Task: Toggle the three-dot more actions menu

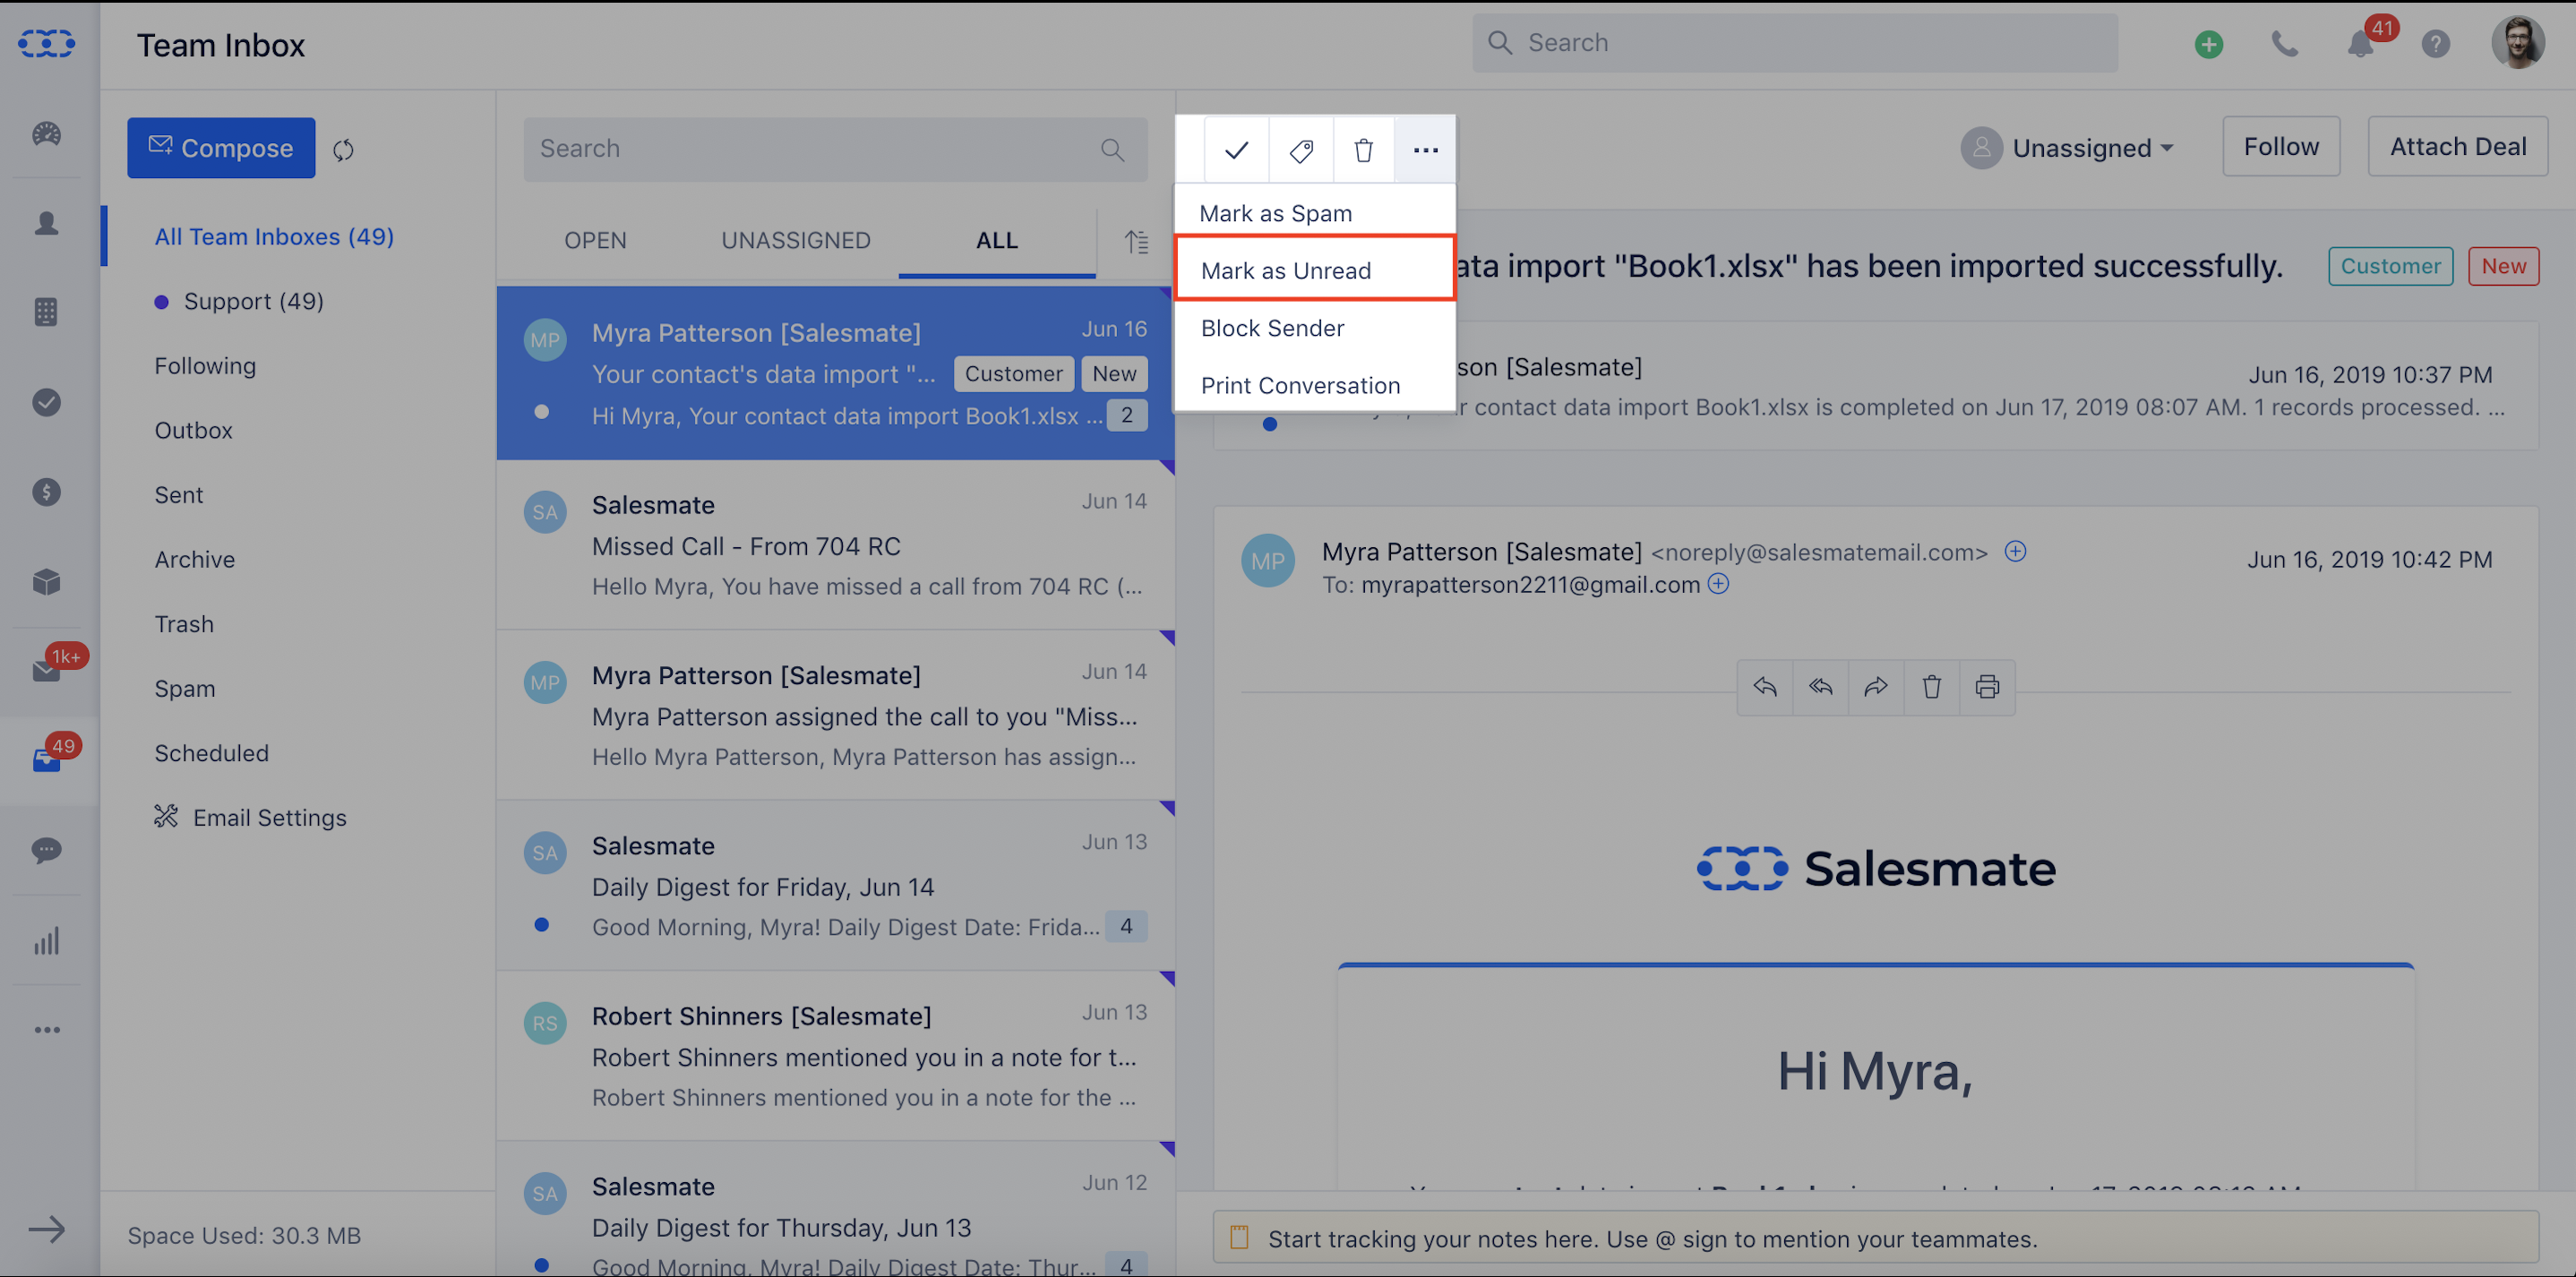Action: [1426, 150]
